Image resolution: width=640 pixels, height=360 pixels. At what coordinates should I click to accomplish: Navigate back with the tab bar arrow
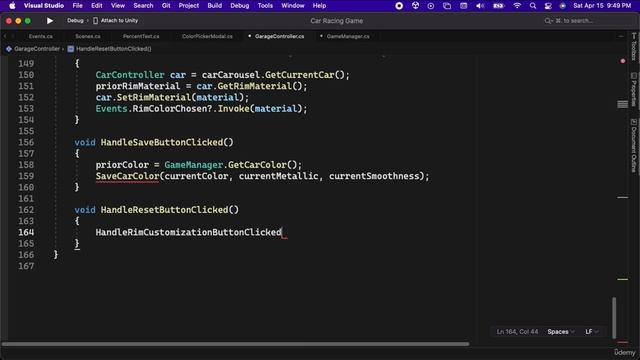pos(5,36)
